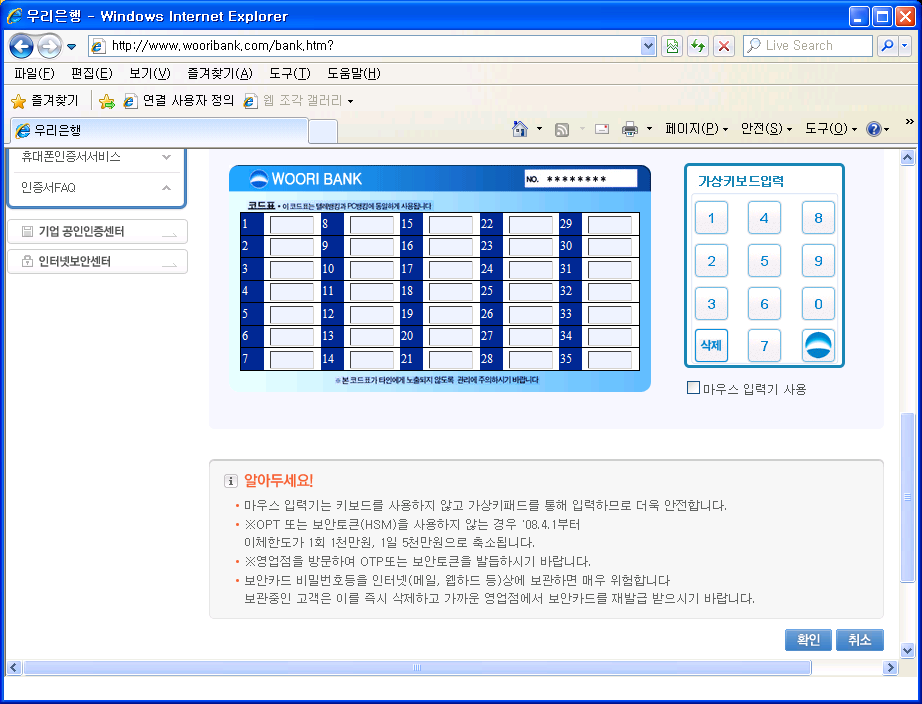Click code table input field 18
Viewport: 922px width, 704px height.
[x=451, y=291]
